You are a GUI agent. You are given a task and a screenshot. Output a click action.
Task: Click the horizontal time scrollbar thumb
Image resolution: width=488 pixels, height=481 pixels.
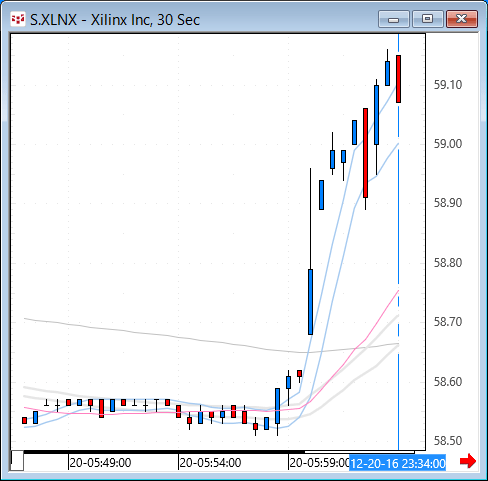[359, 452]
